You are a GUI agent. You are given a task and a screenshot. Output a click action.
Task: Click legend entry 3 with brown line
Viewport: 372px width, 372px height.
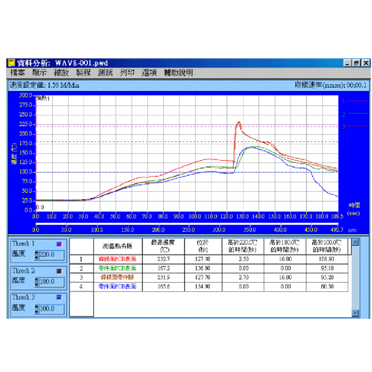(x=355, y=126)
